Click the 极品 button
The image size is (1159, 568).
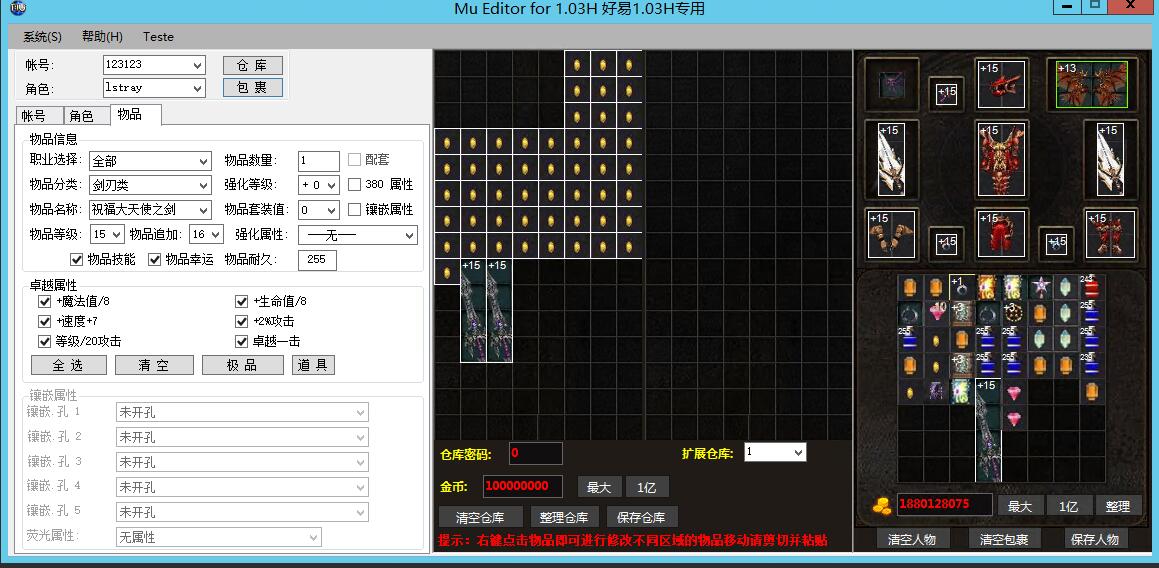[x=242, y=365]
